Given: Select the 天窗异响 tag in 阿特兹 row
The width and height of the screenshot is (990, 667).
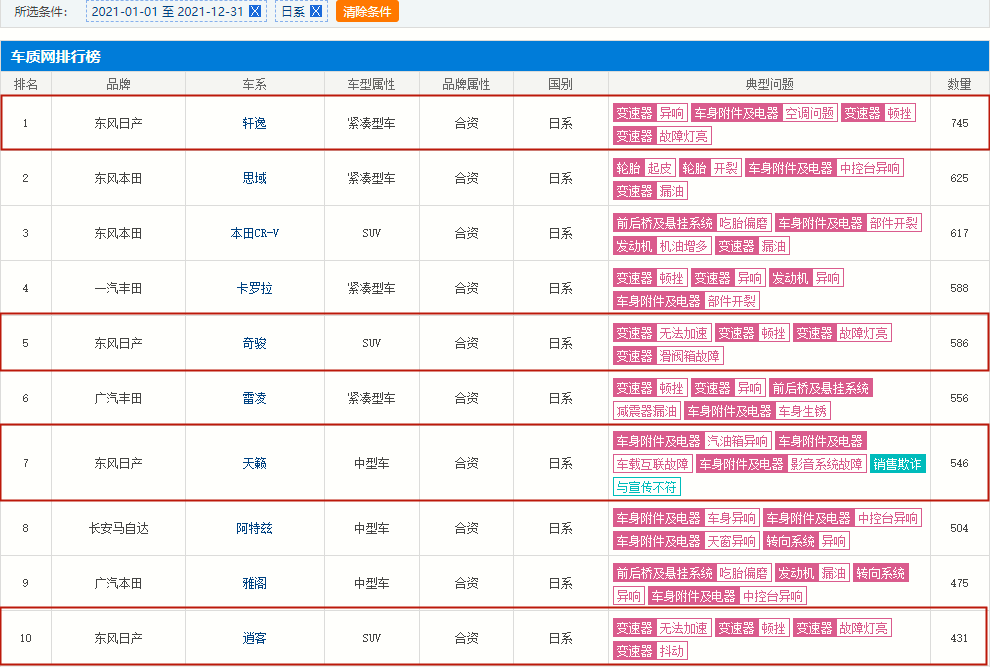Looking at the screenshot, I should click(731, 541).
